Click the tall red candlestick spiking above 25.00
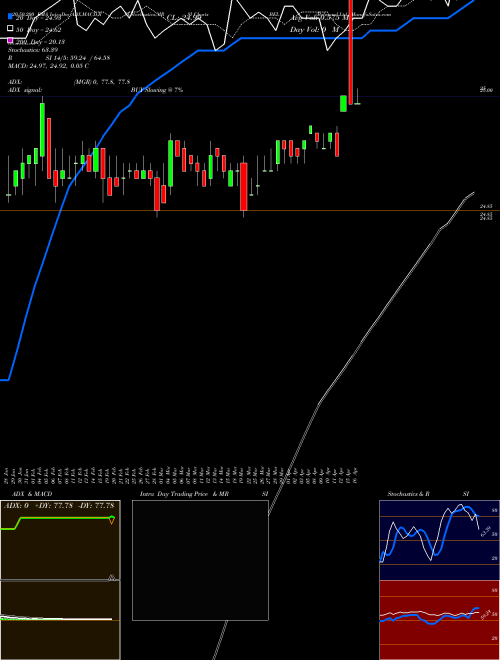The height and width of the screenshot is (660, 500). 351,52
